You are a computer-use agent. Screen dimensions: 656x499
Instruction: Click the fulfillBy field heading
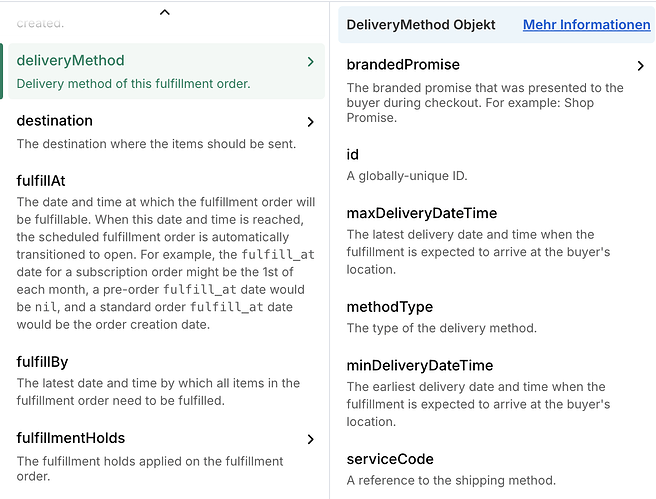click(43, 362)
